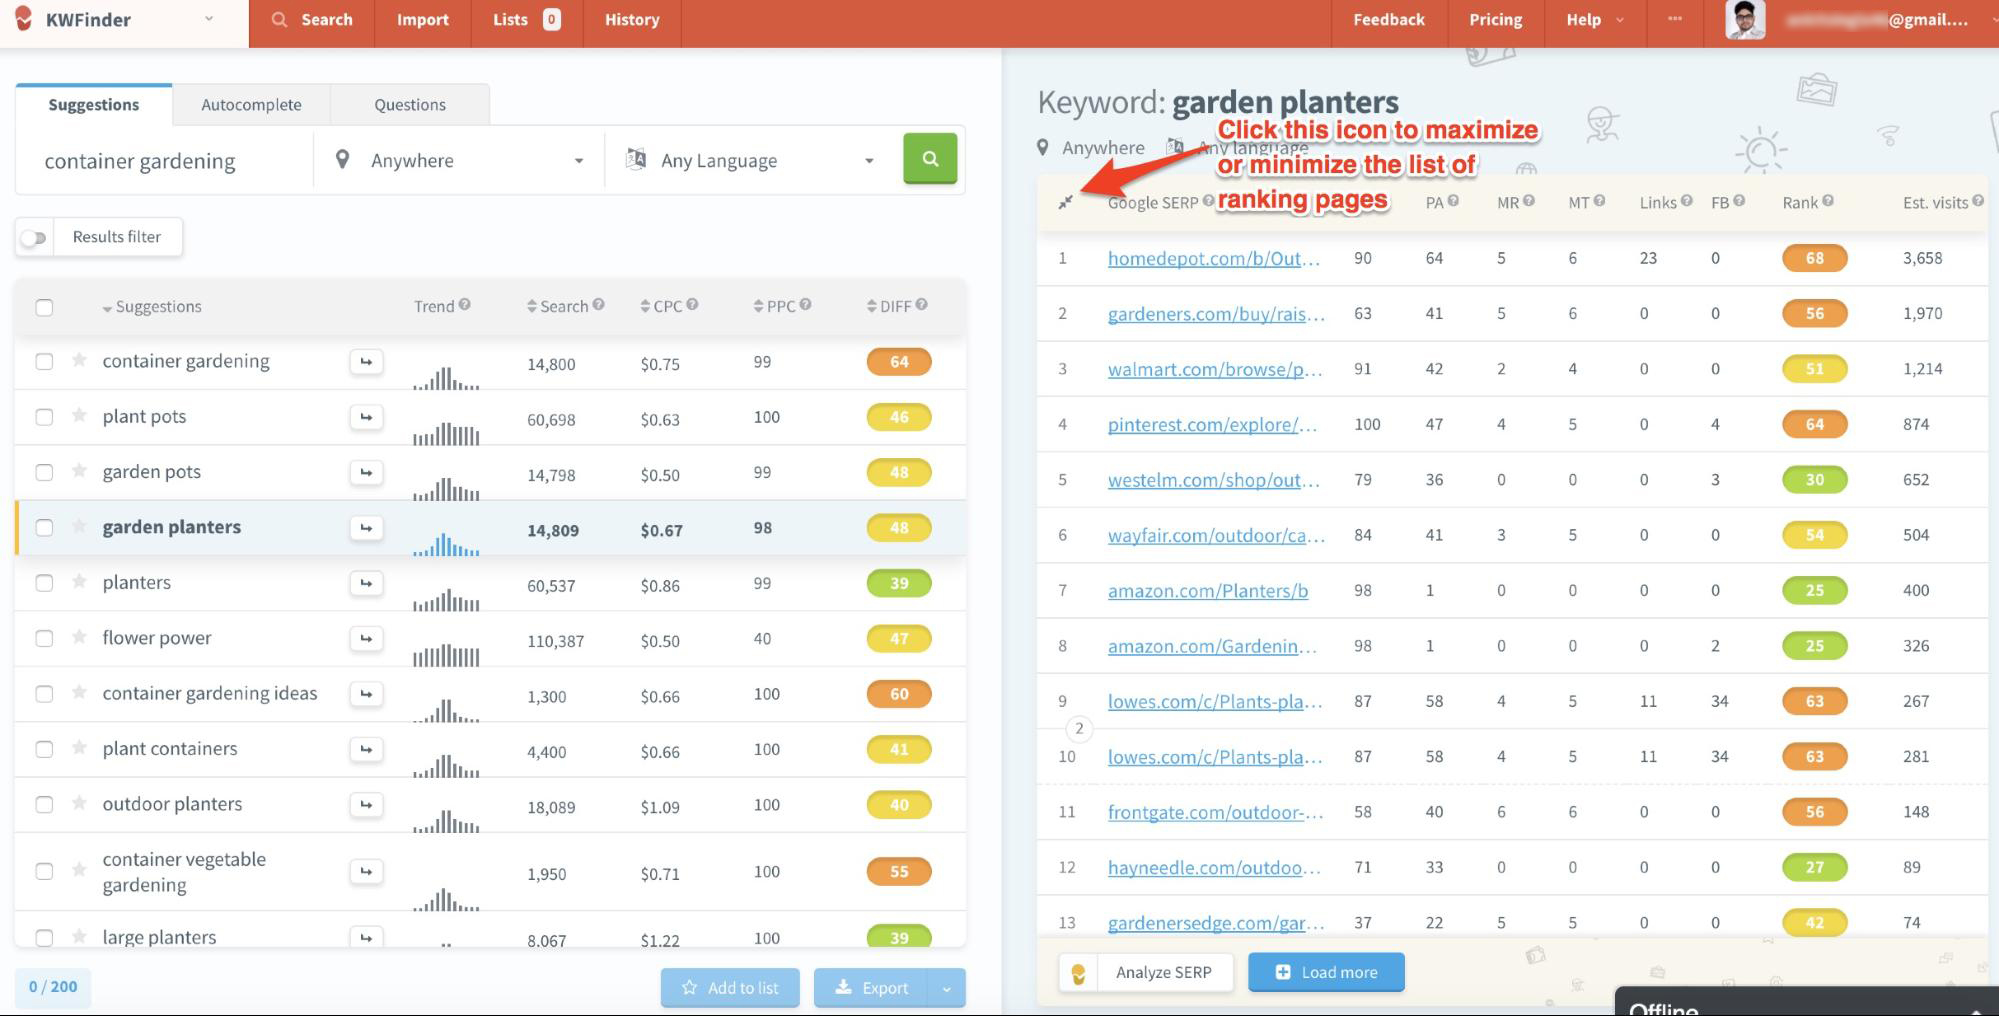The width and height of the screenshot is (1999, 1016).
Task: Click the "Load more" button
Action: click(1325, 971)
